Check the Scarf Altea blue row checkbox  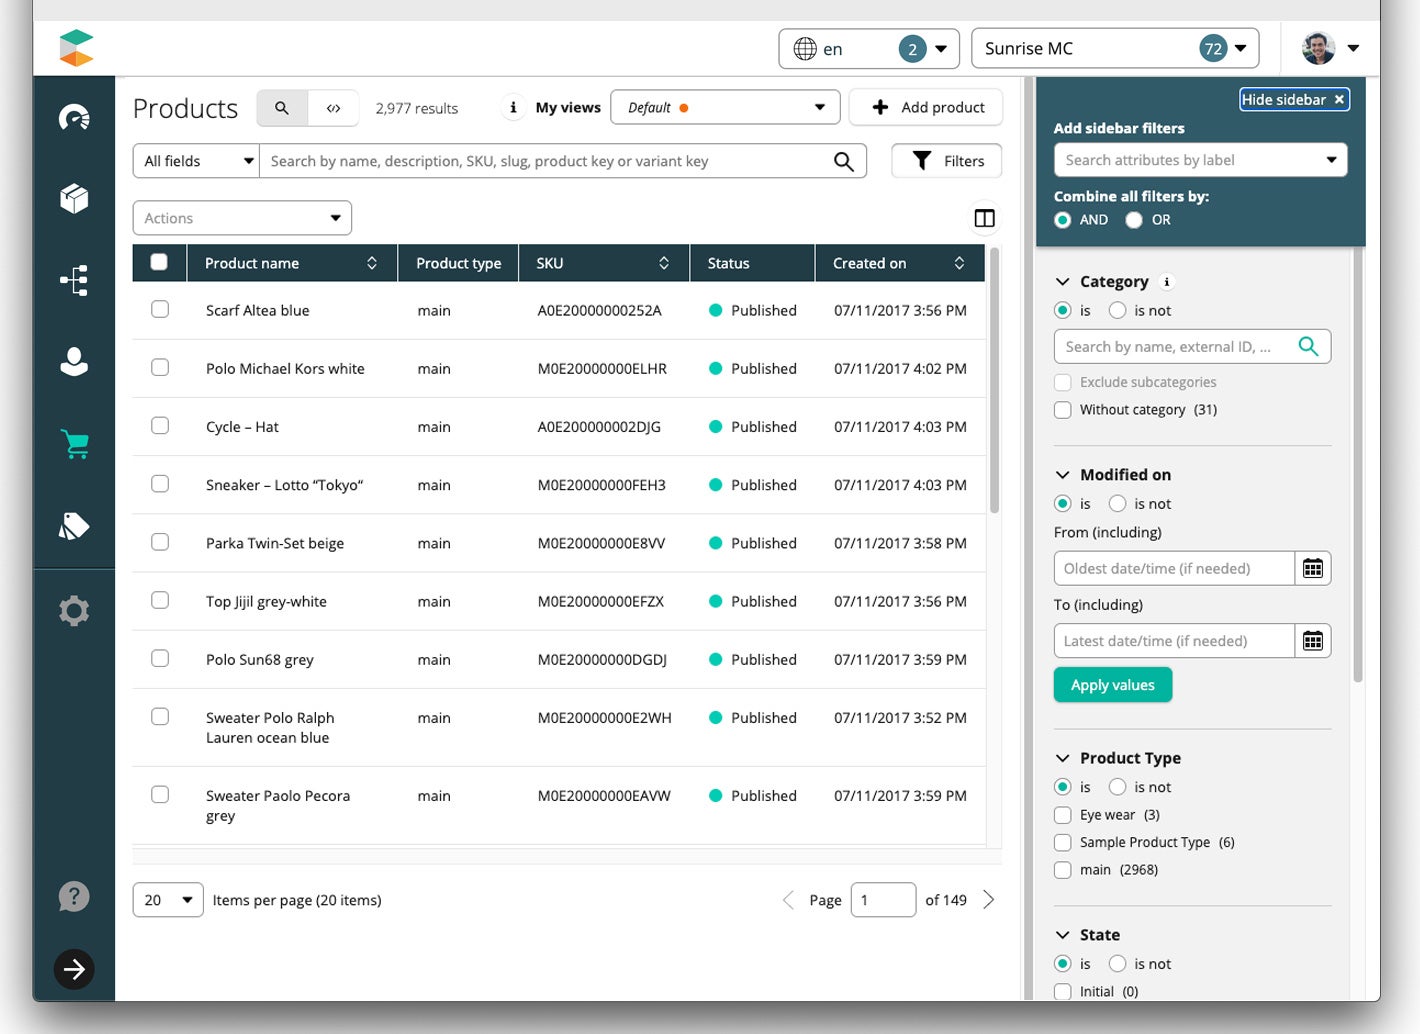tap(160, 310)
